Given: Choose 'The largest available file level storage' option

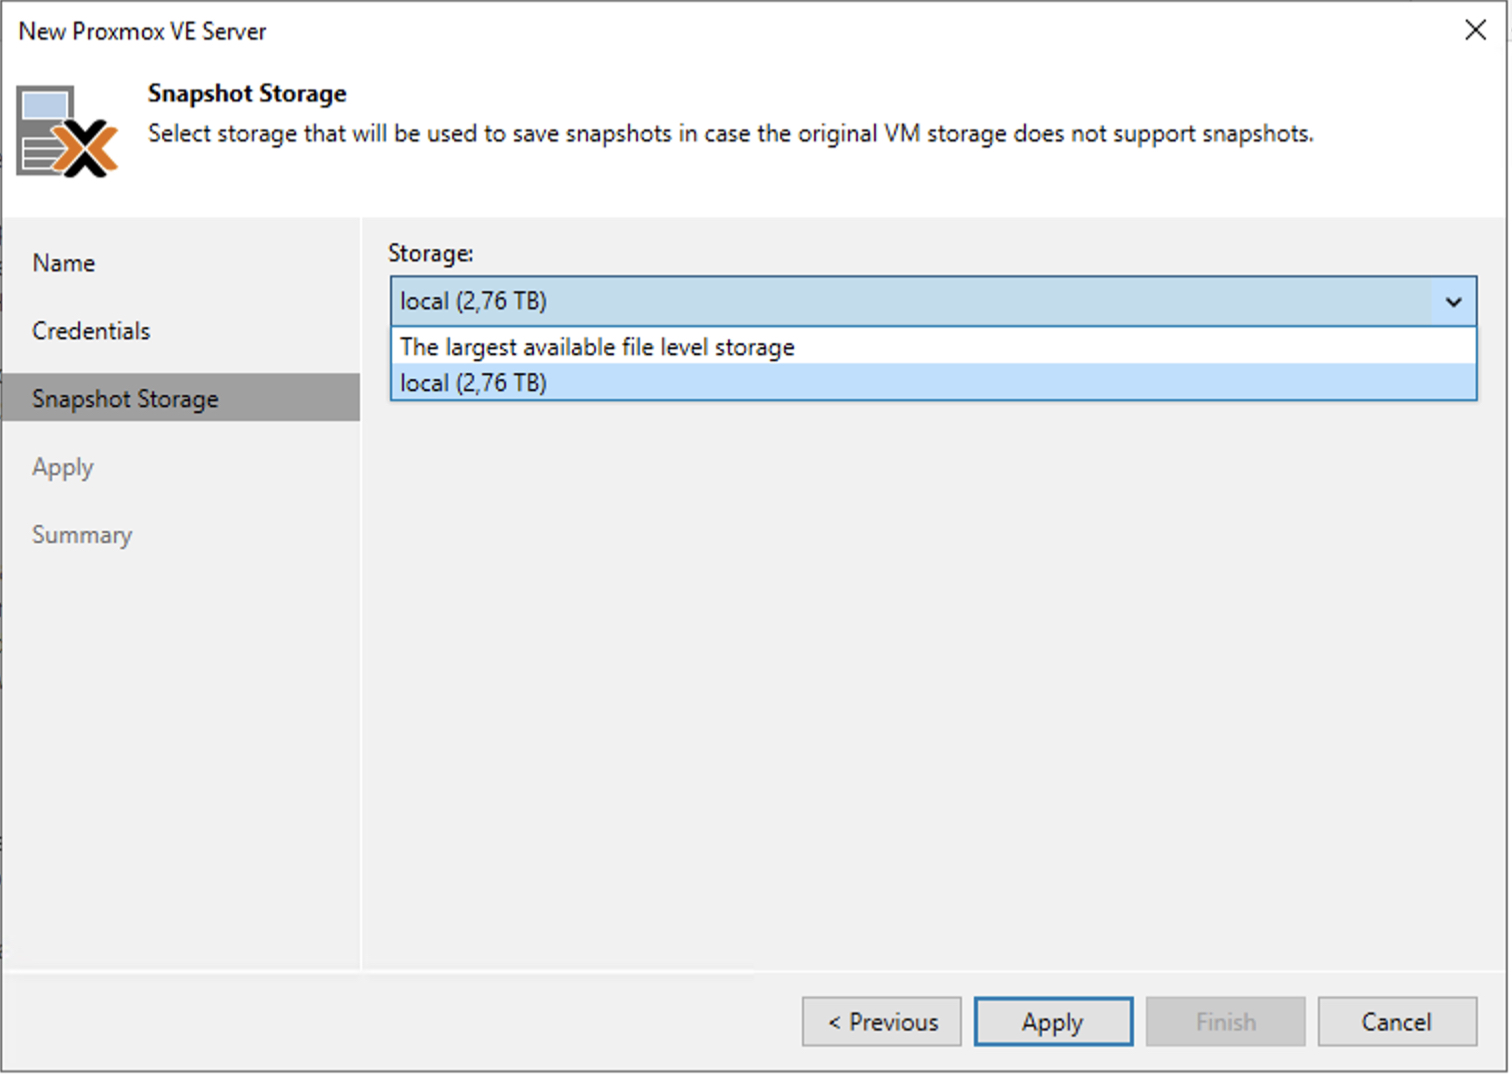Looking at the screenshot, I should click(x=597, y=347).
